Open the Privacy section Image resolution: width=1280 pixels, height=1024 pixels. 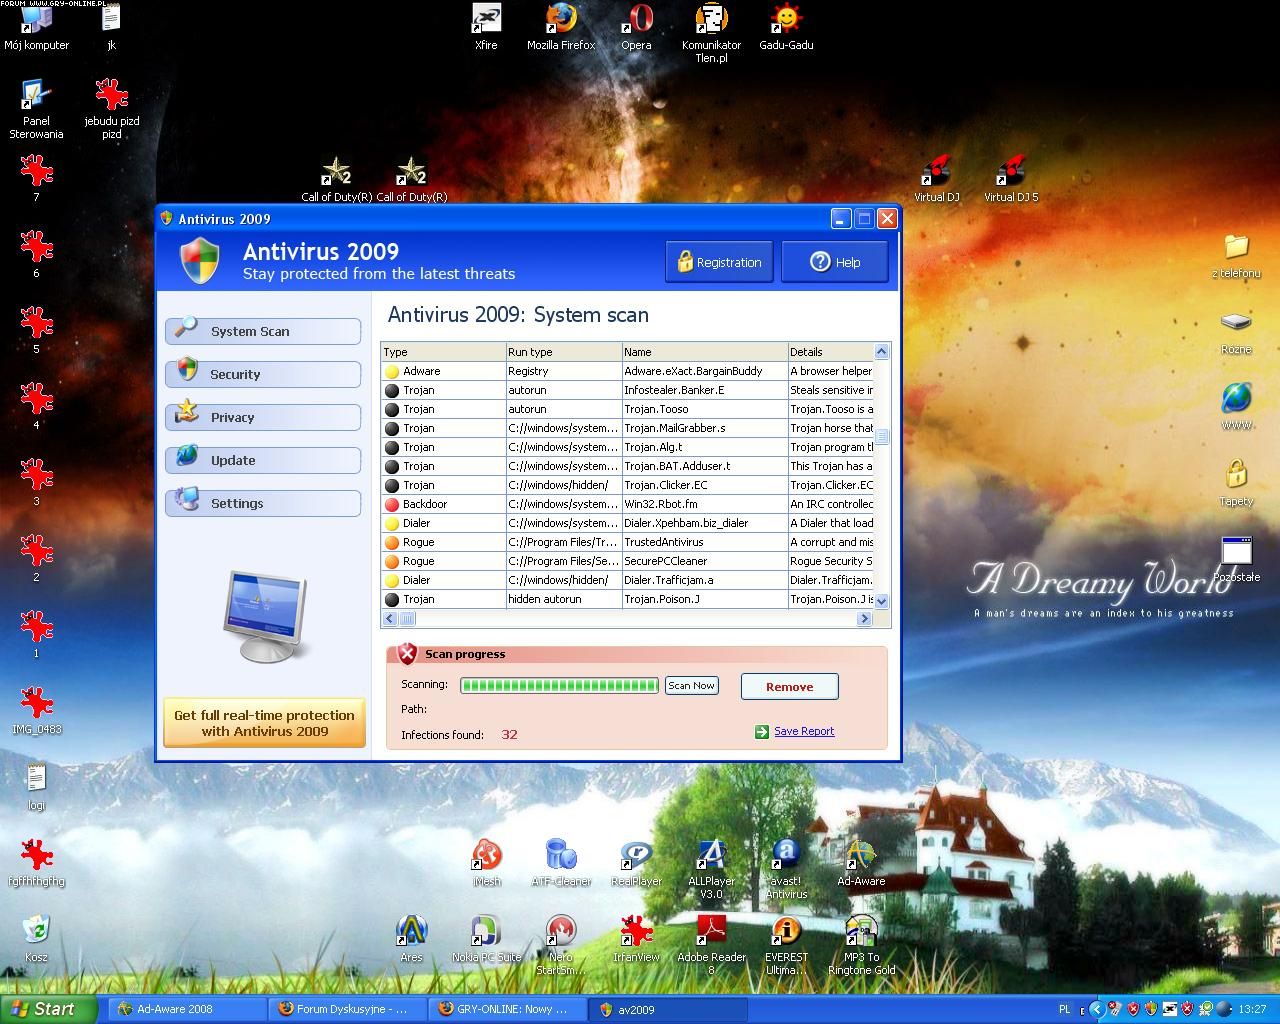[x=263, y=417]
